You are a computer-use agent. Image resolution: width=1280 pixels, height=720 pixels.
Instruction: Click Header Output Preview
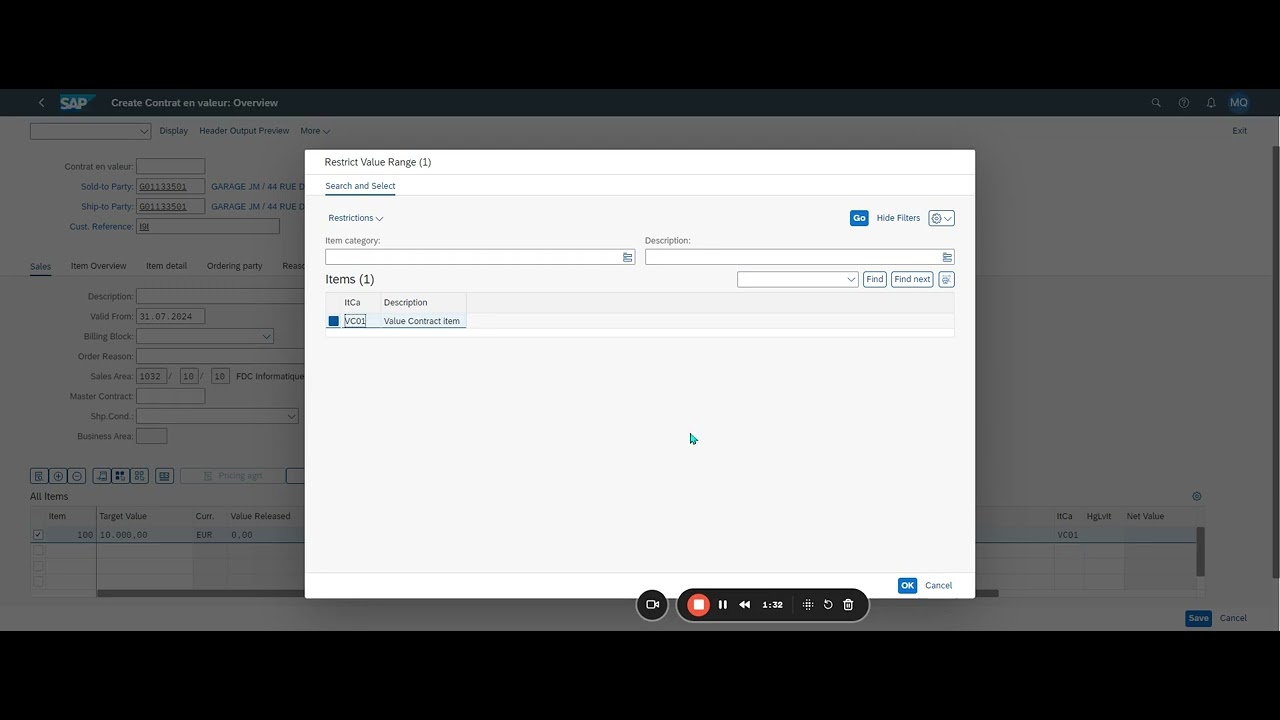pyautogui.click(x=244, y=131)
